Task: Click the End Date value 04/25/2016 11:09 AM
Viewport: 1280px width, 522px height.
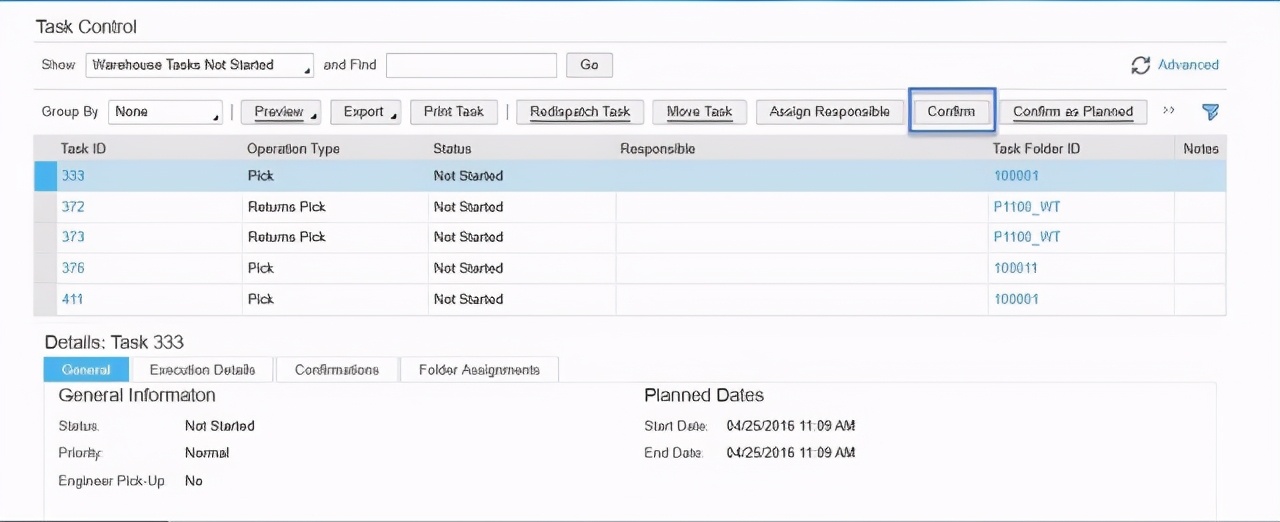Action: (791, 453)
